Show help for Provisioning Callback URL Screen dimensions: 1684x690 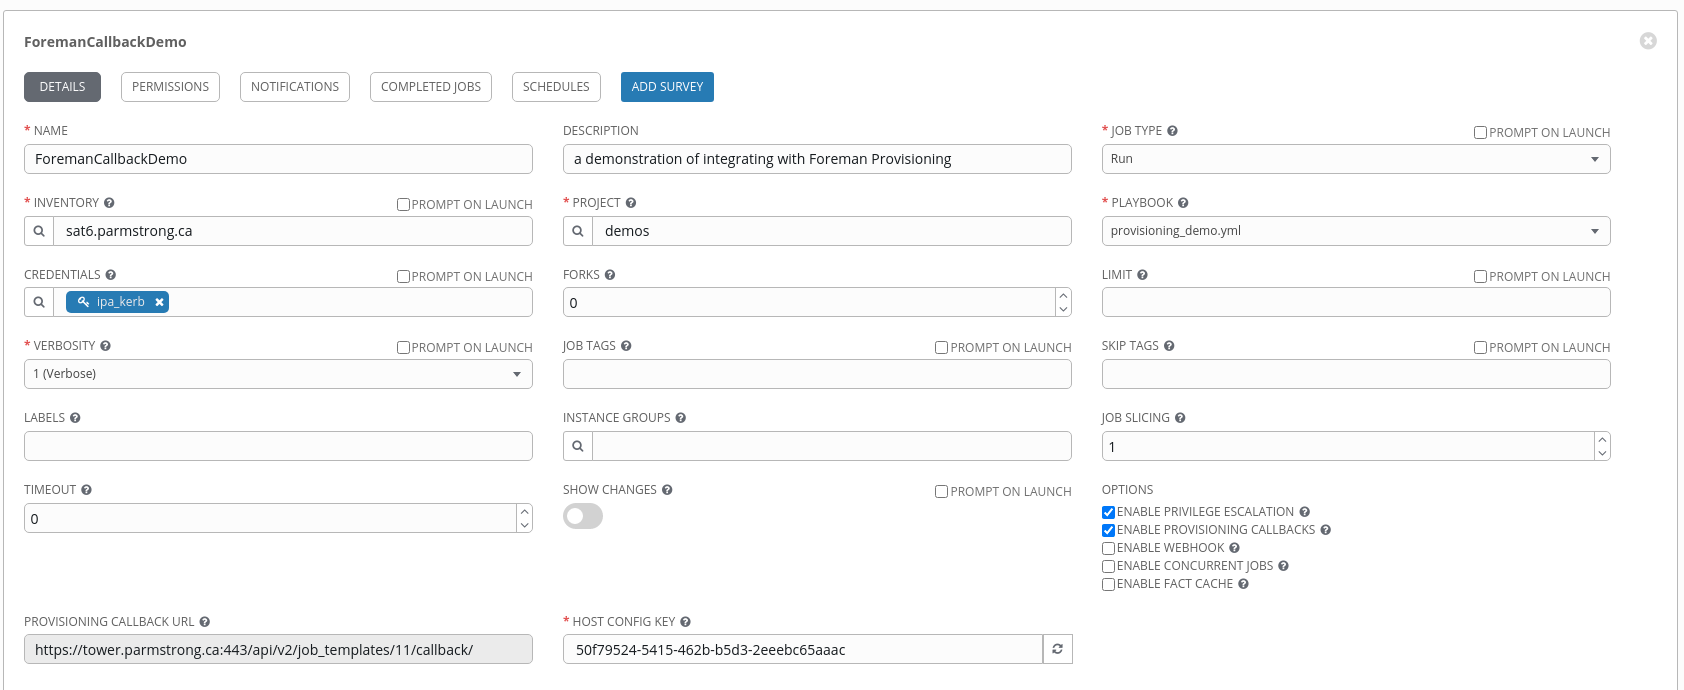click(204, 622)
